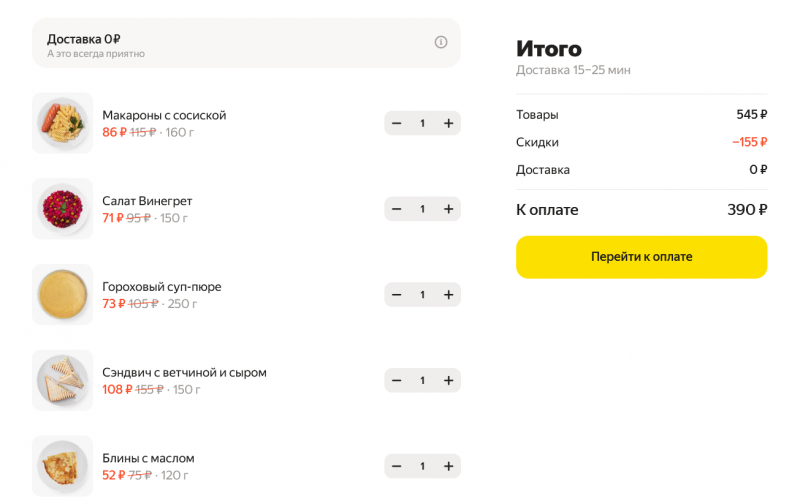Add one more Блины с маслом
800x504 pixels.
pos(449,466)
